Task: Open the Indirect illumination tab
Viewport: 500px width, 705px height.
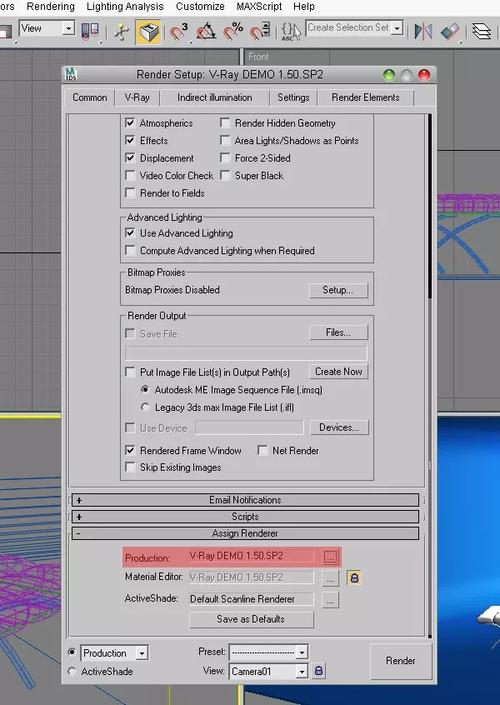Action: [214, 98]
